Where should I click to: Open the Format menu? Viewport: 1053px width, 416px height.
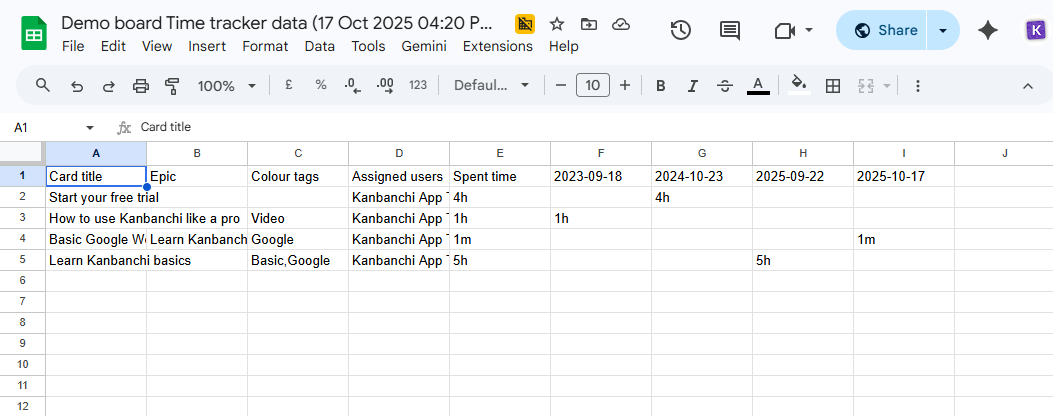[x=265, y=46]
